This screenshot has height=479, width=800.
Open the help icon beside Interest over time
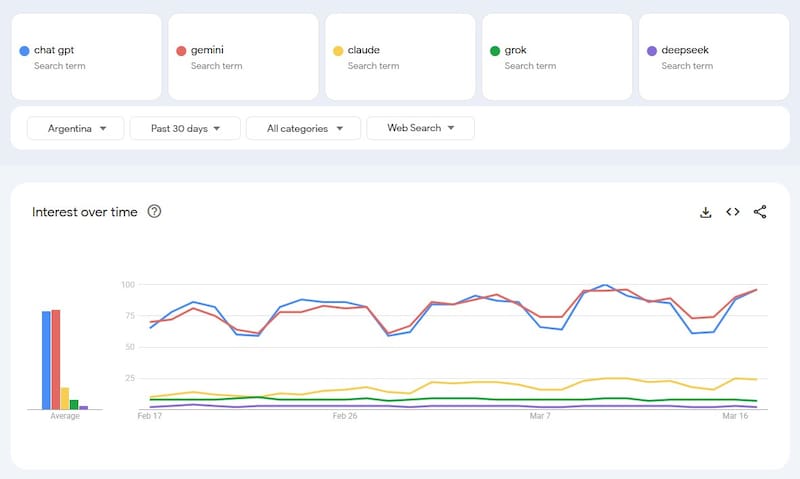point(154,212)
